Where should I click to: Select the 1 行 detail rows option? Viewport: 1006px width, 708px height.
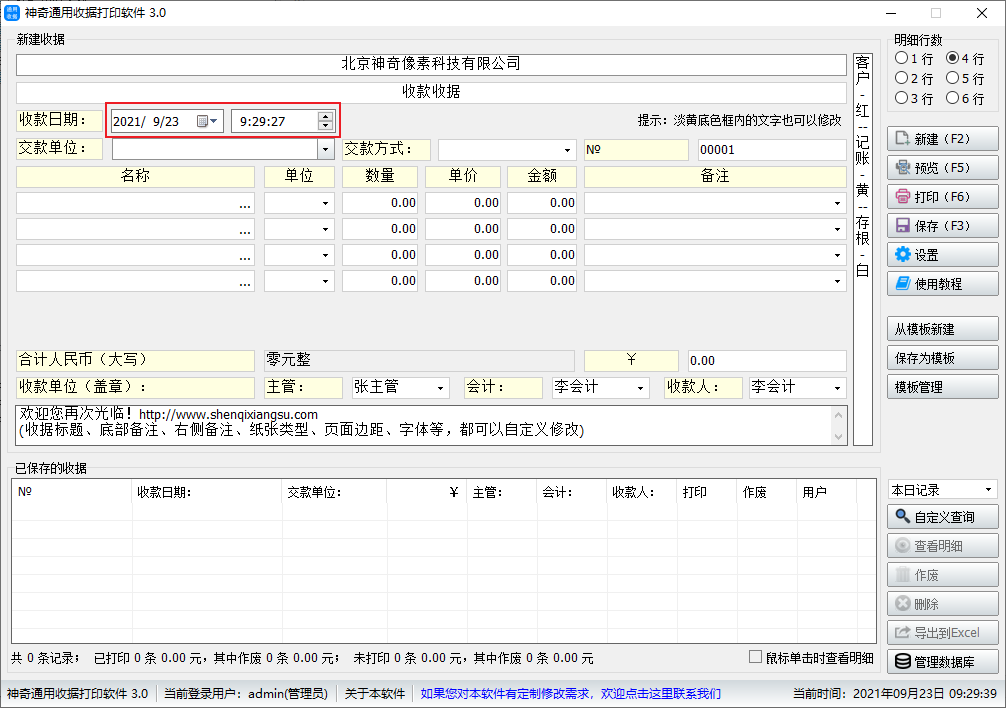(914, 58)
